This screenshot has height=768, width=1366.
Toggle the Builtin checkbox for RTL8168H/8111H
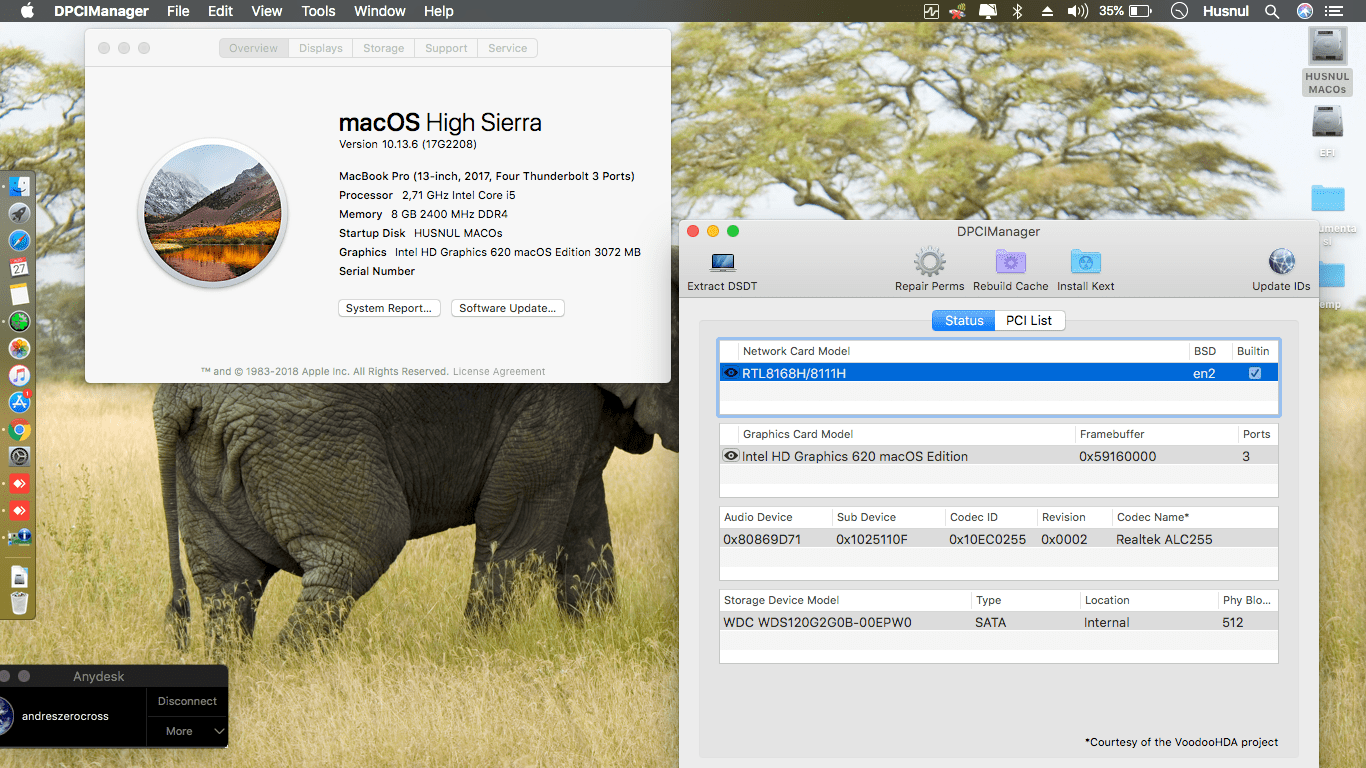[x=1255, y=373]
